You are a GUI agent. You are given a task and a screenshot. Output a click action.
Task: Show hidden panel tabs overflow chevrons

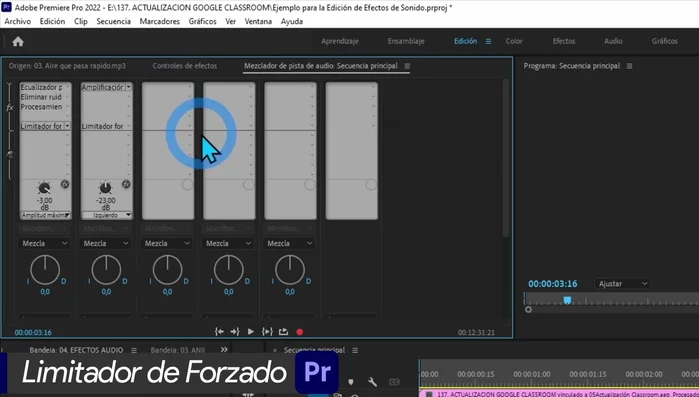224,350
